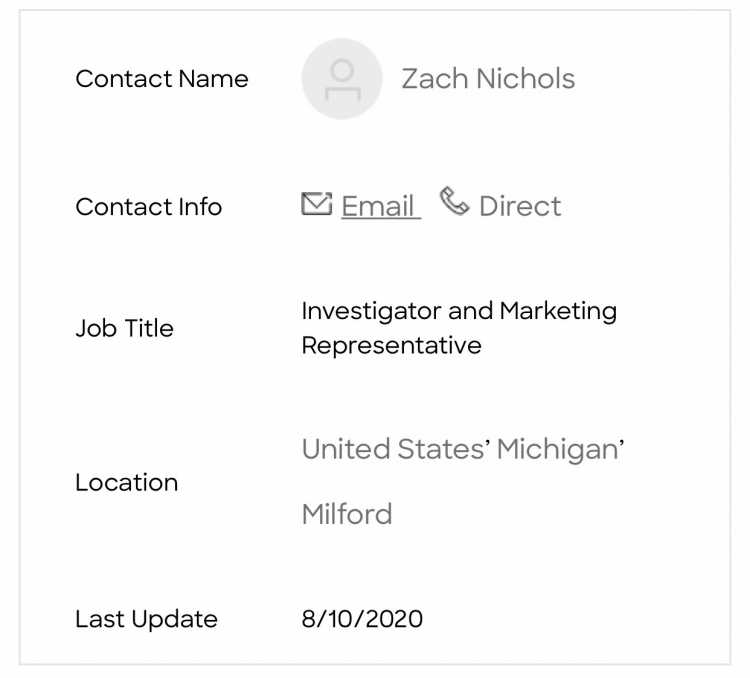750x678 pixels.
Task: Click the word Zach in contact name
Action: click(x=434, y=78)
